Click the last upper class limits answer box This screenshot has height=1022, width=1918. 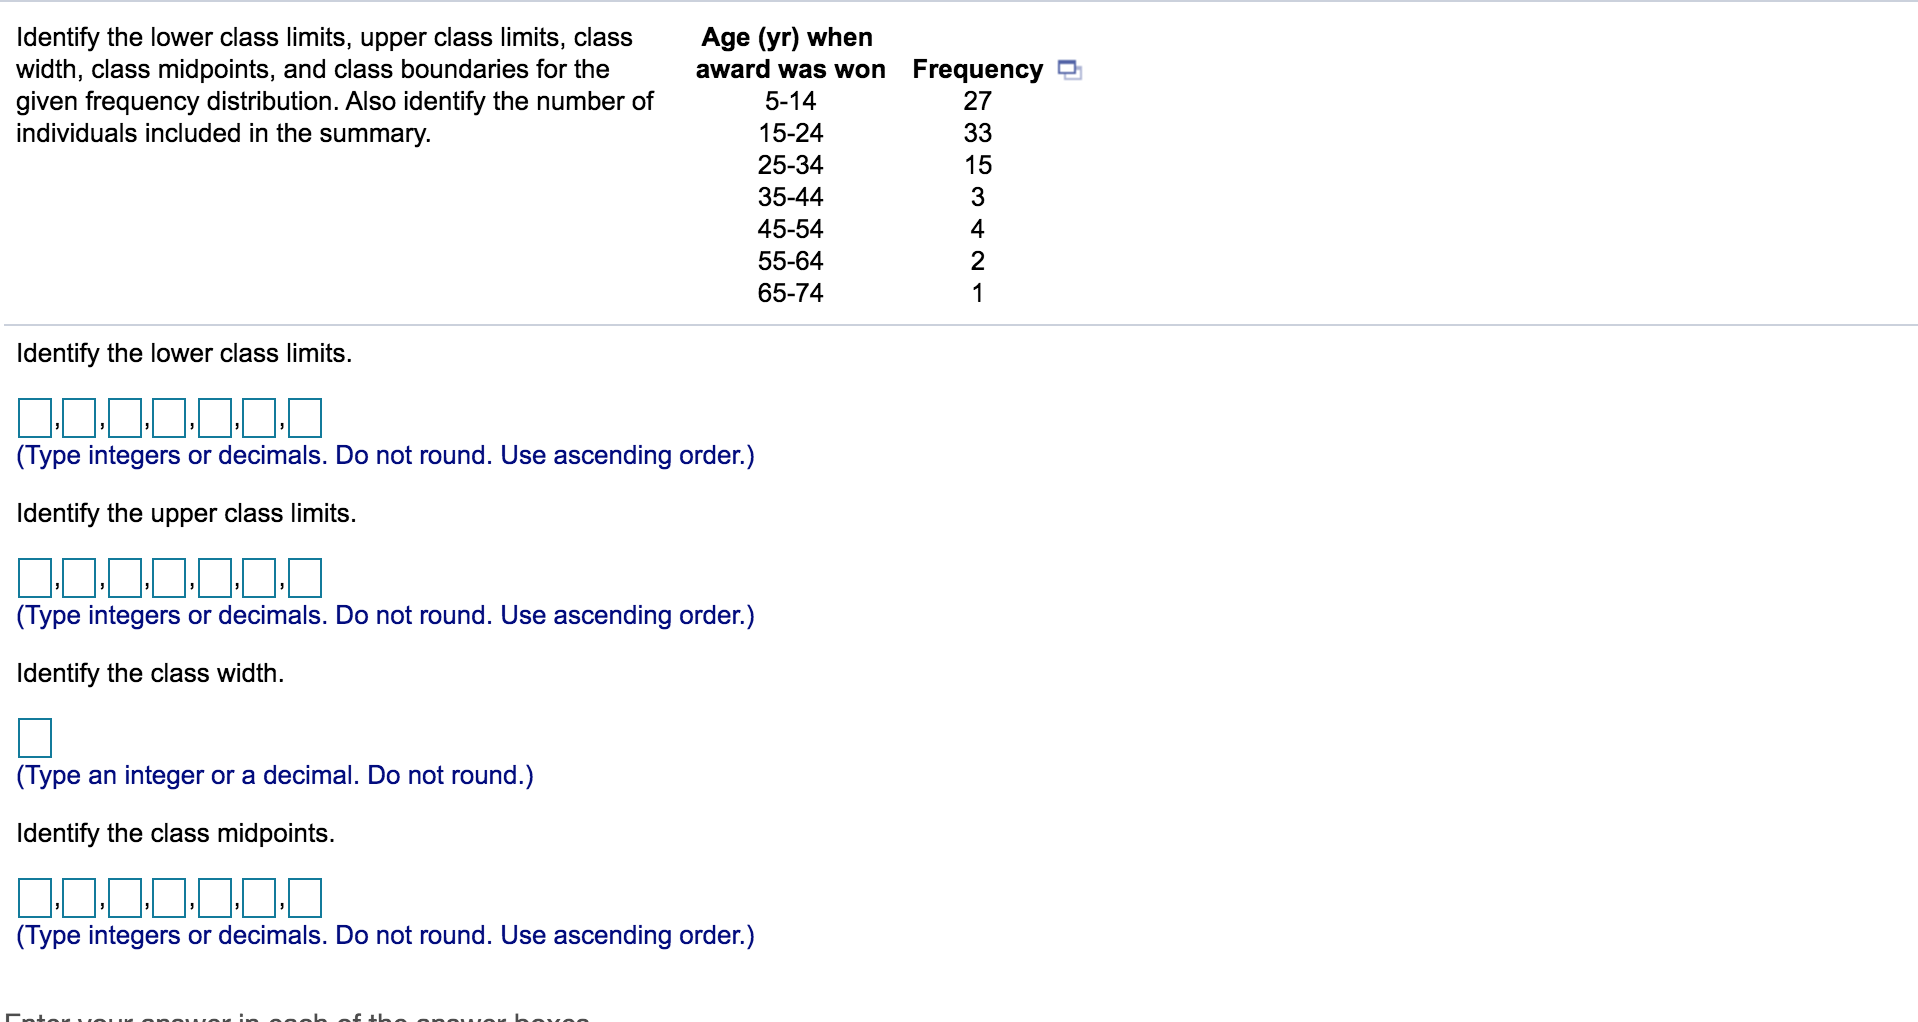click(305, 578)
